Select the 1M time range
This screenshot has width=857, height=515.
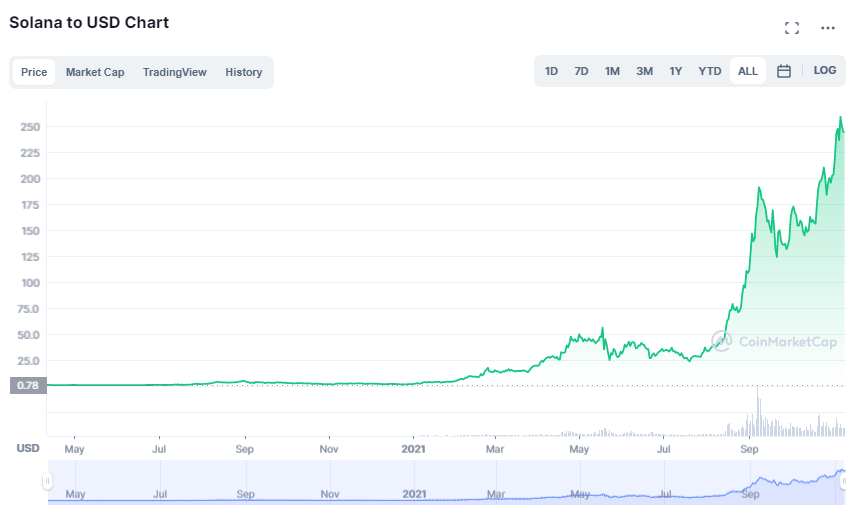[x=612, y=71]
